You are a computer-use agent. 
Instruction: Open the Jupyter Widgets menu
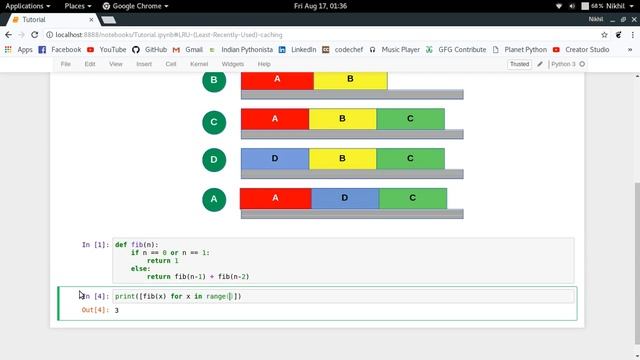[x=233, y=64]
